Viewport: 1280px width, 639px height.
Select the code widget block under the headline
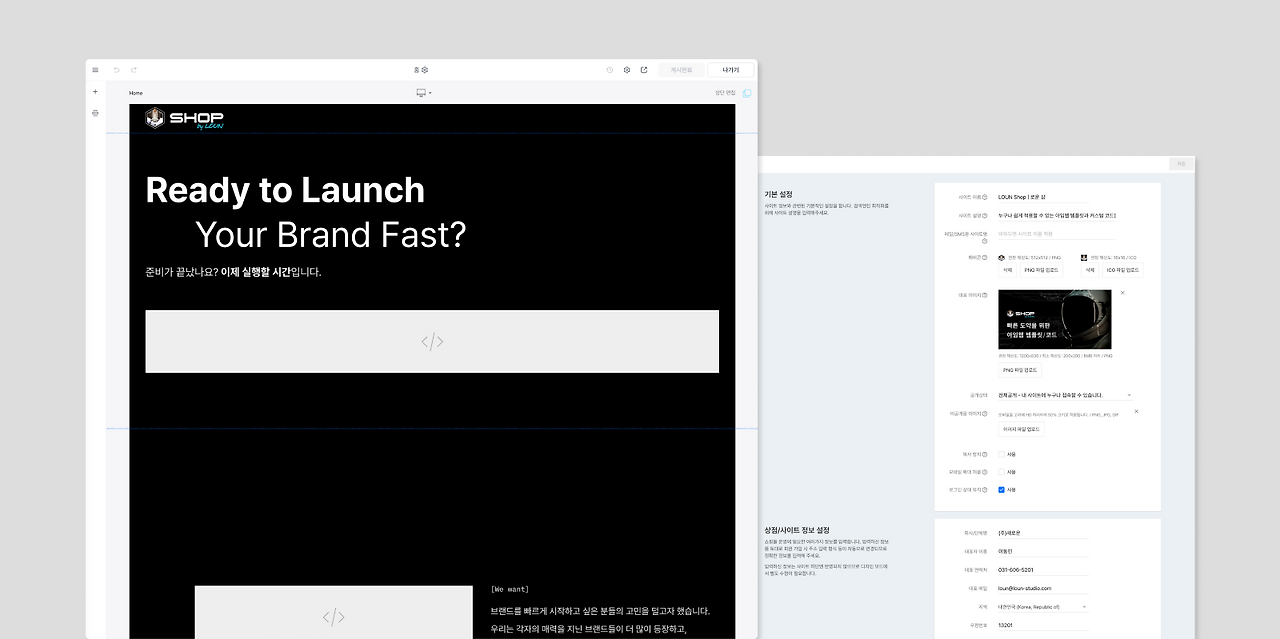click(432, 341)
